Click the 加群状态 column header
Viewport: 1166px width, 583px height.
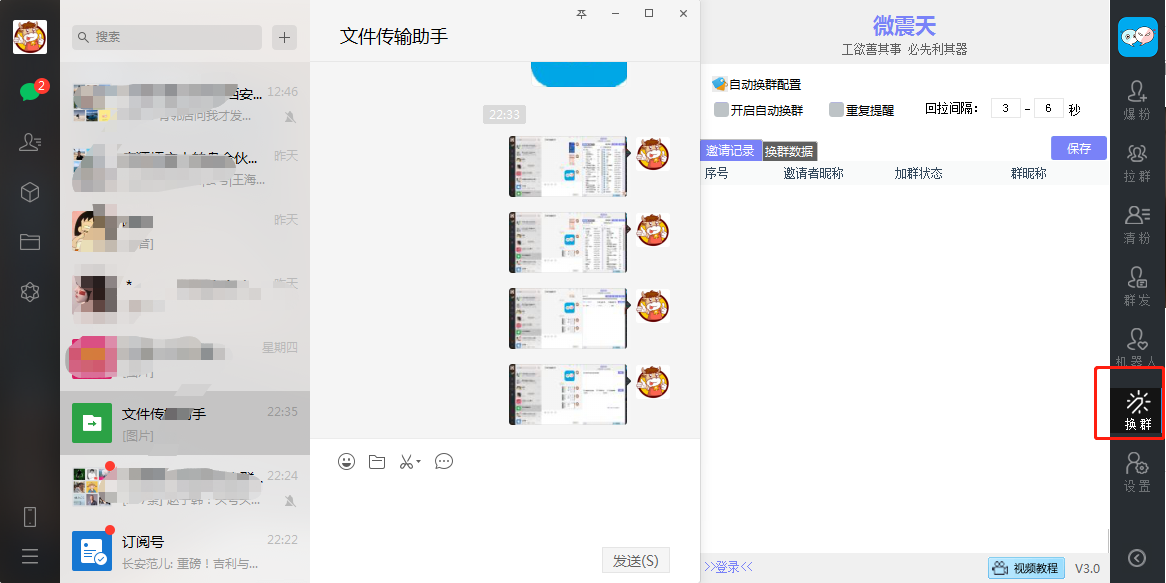coord(918,173)
